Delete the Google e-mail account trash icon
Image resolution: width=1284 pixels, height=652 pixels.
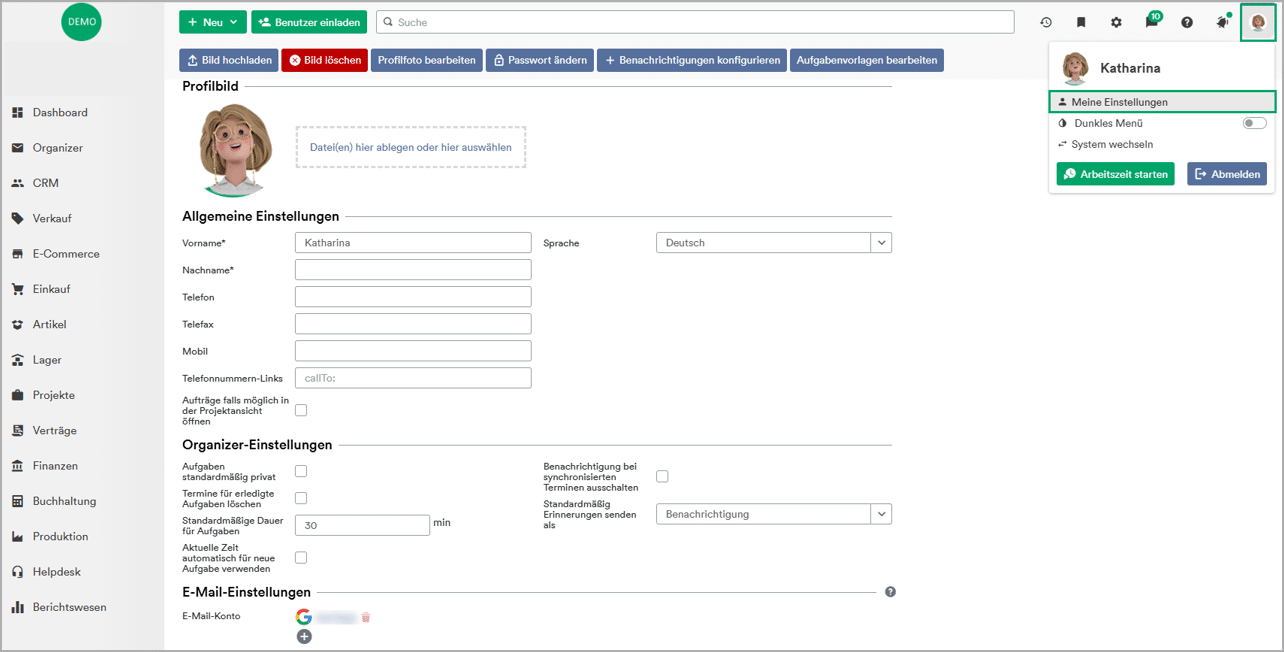click(x=366, y=617)
